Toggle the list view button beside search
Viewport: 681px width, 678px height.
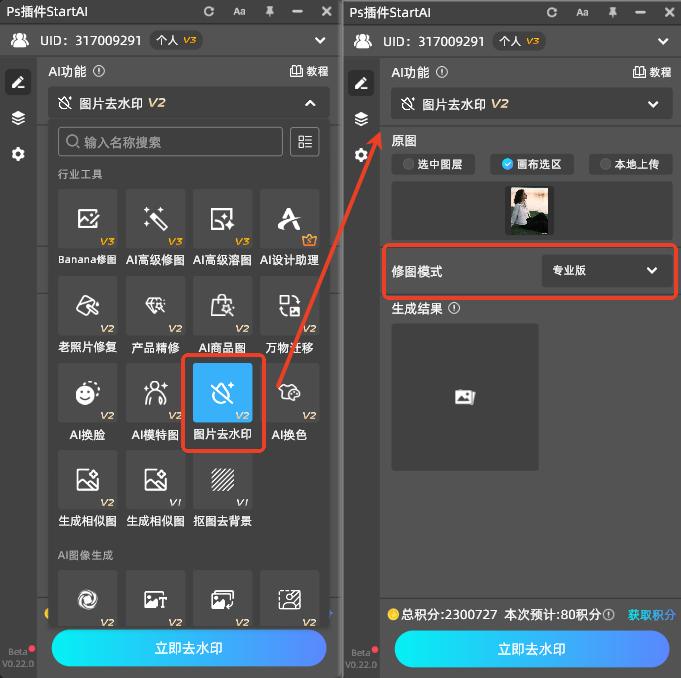click(304, 142)
